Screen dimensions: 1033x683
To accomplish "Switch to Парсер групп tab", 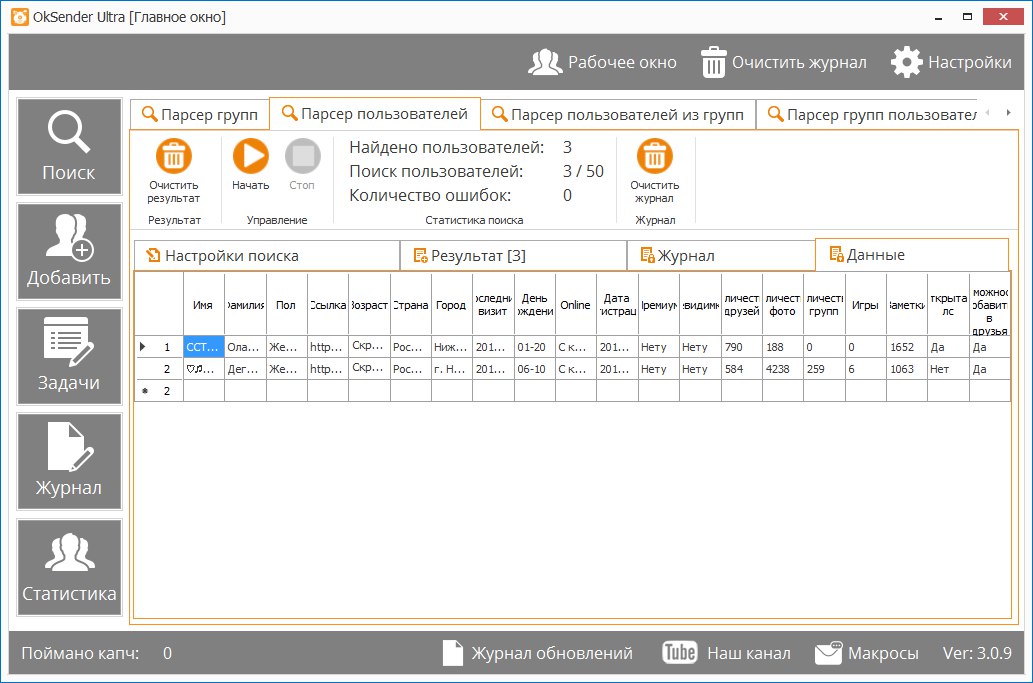I will (x=200, y=115).
